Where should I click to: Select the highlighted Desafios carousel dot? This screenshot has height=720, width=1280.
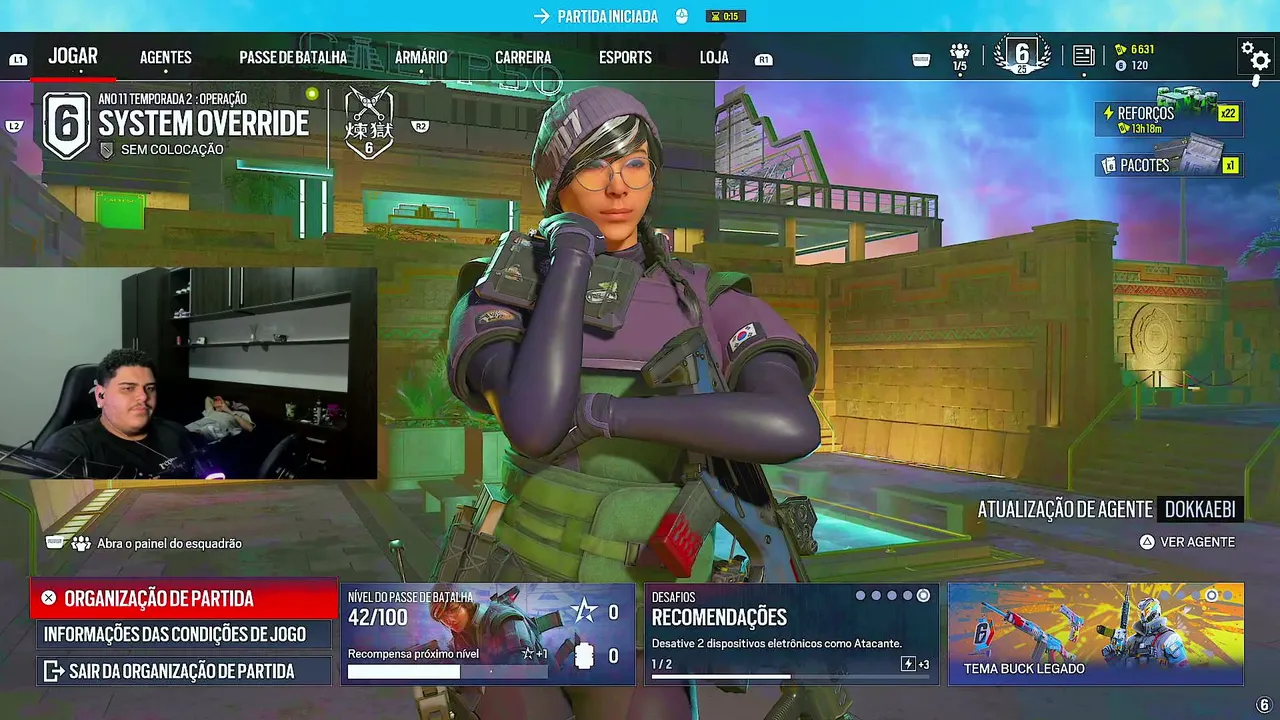[923, 596]
